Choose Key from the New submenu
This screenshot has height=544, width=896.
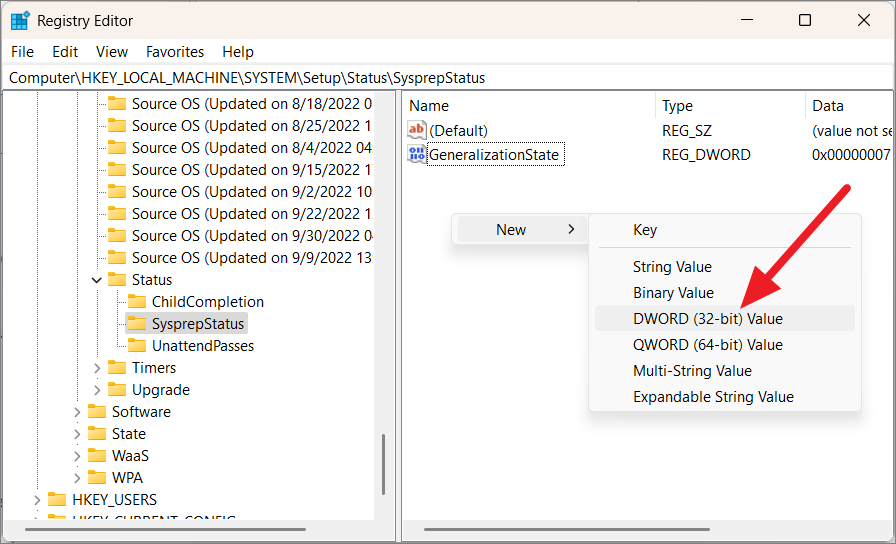click(x=725, y=230)
